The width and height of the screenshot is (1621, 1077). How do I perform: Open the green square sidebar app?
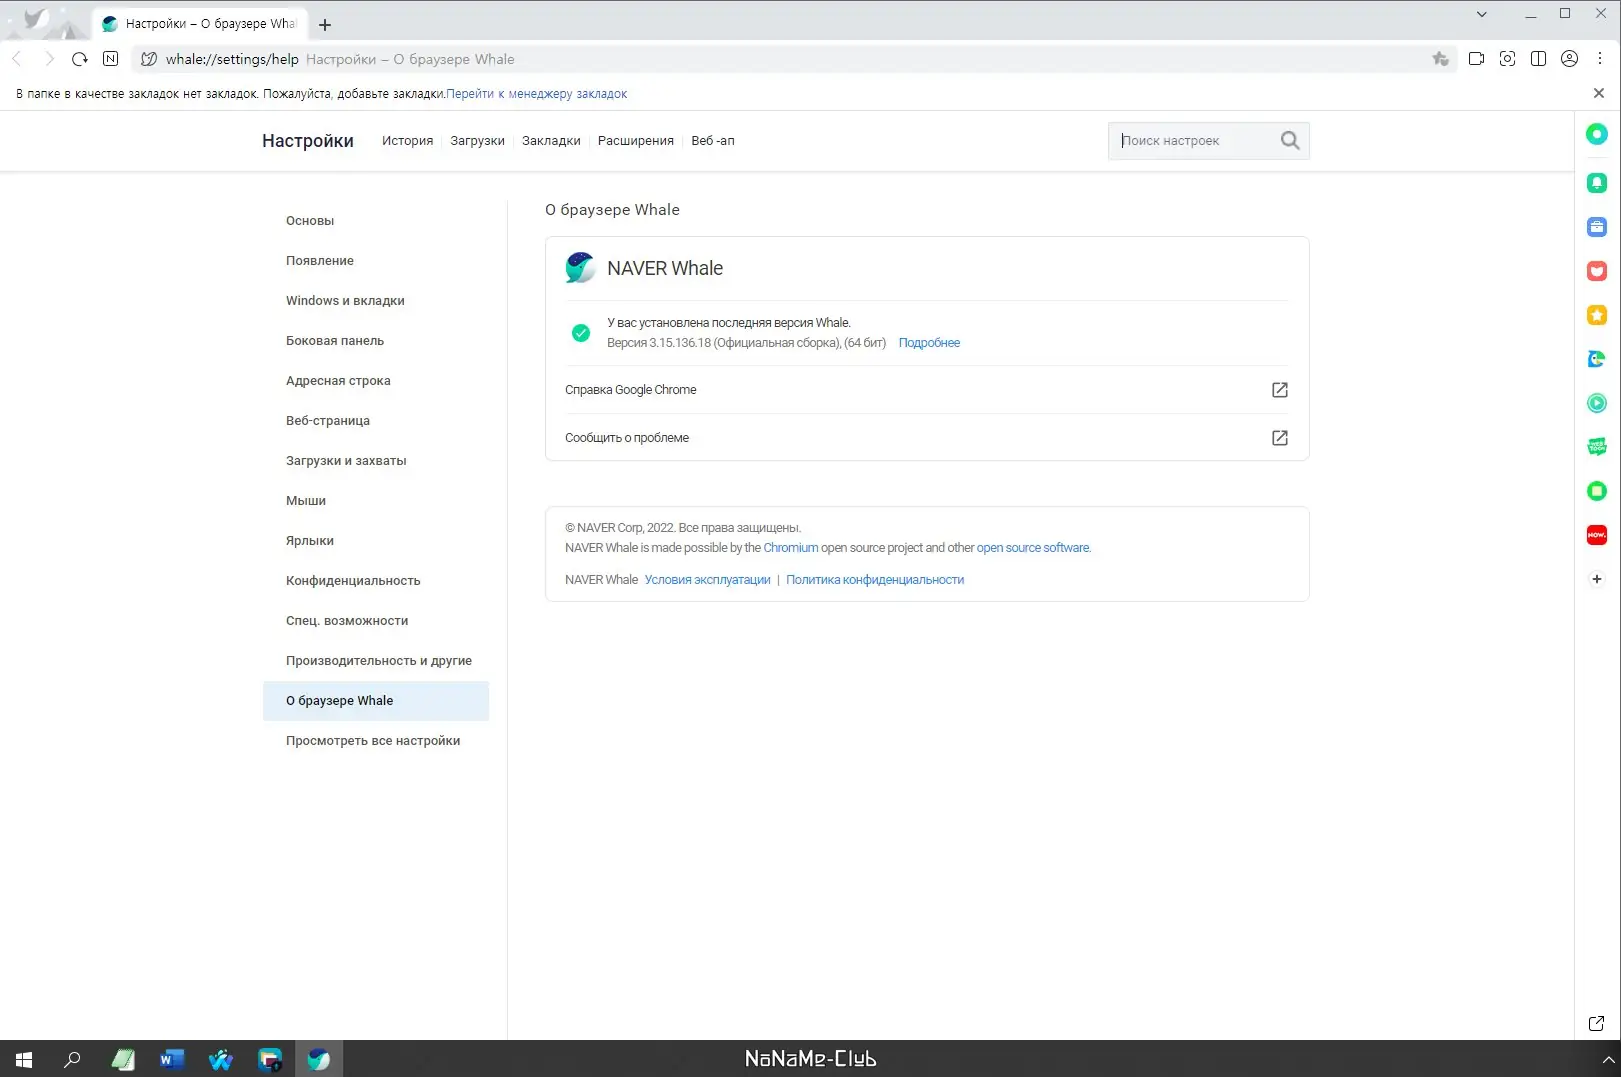click(x=1597, y=491)
